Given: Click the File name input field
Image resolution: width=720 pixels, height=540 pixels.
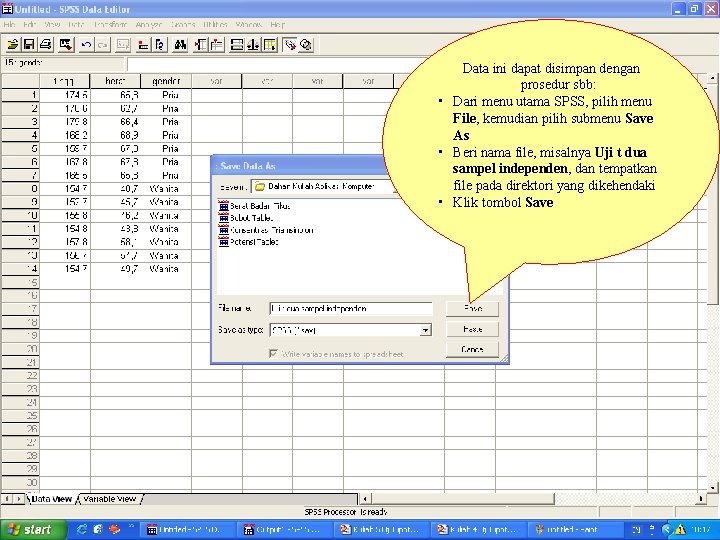Looking at the screenshot, I should tap(351, 309).
